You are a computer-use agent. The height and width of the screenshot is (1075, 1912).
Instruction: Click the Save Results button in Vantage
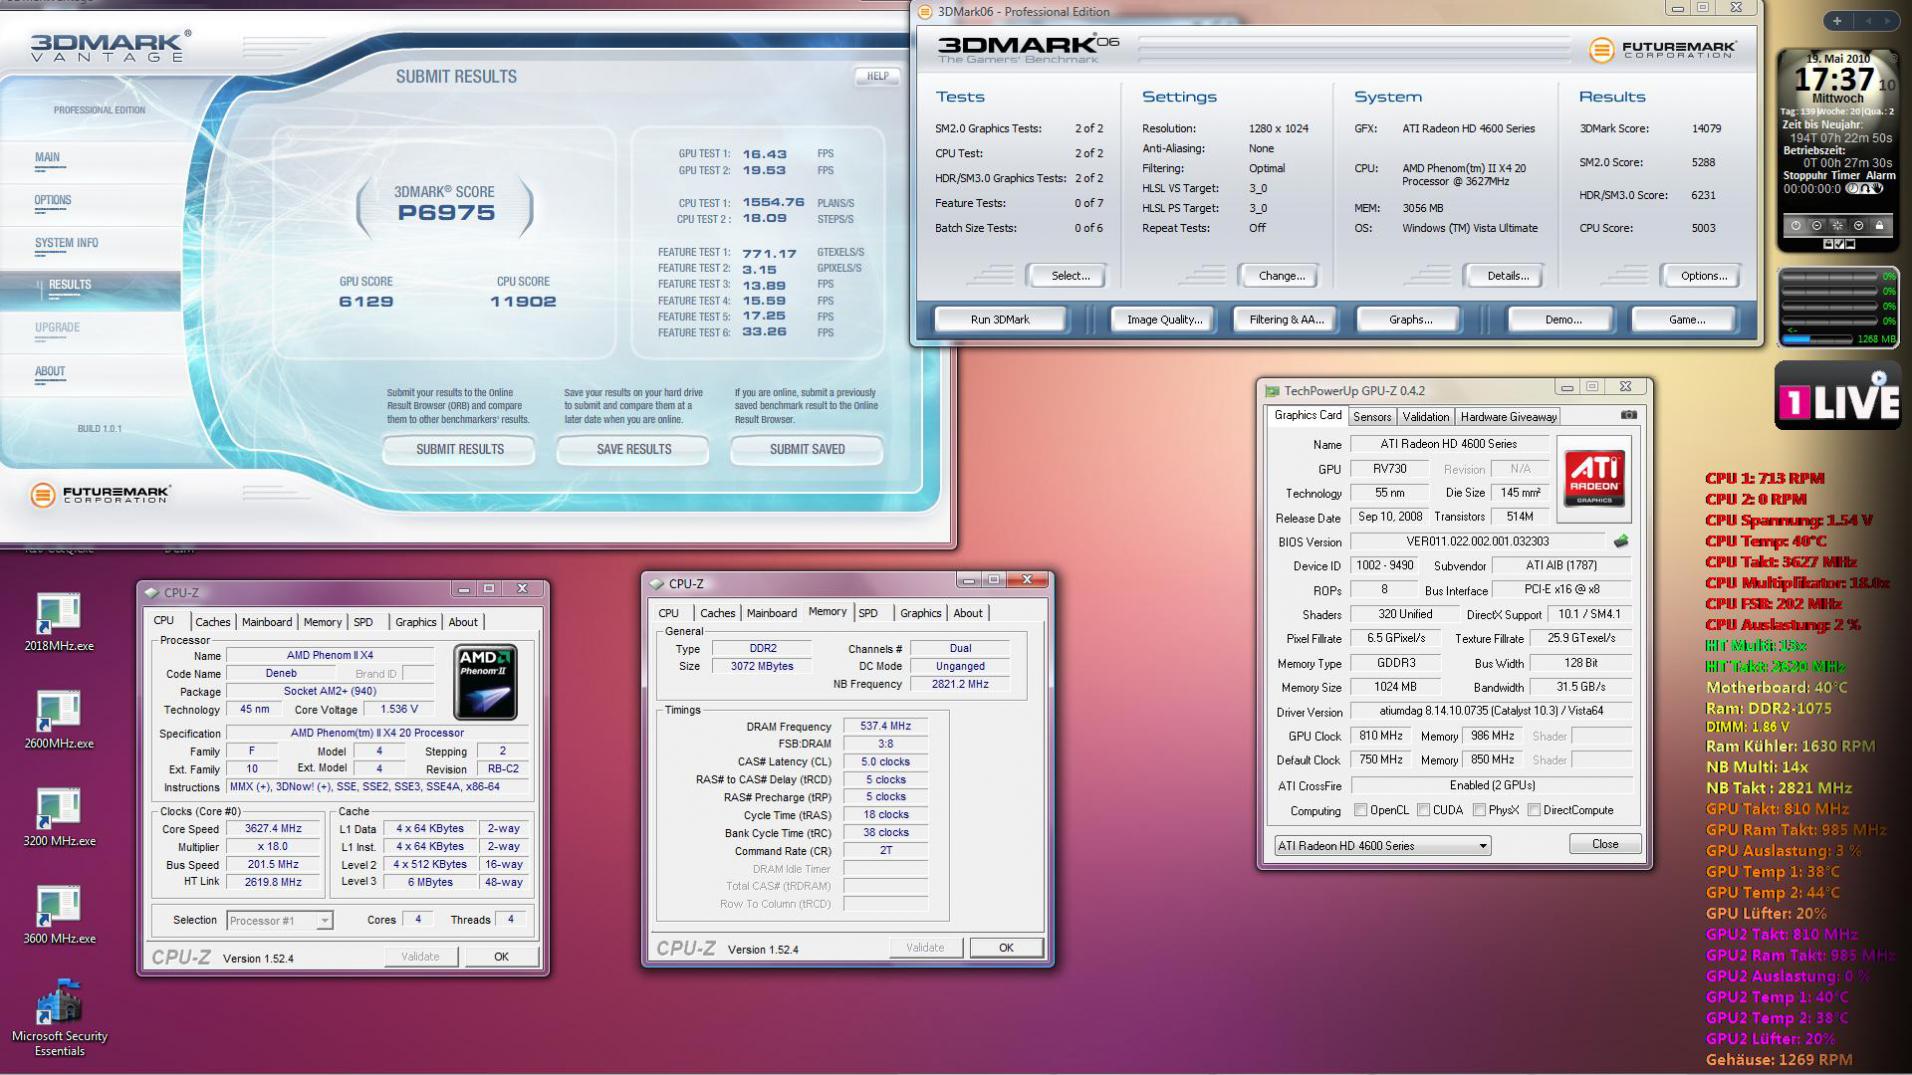633,450
